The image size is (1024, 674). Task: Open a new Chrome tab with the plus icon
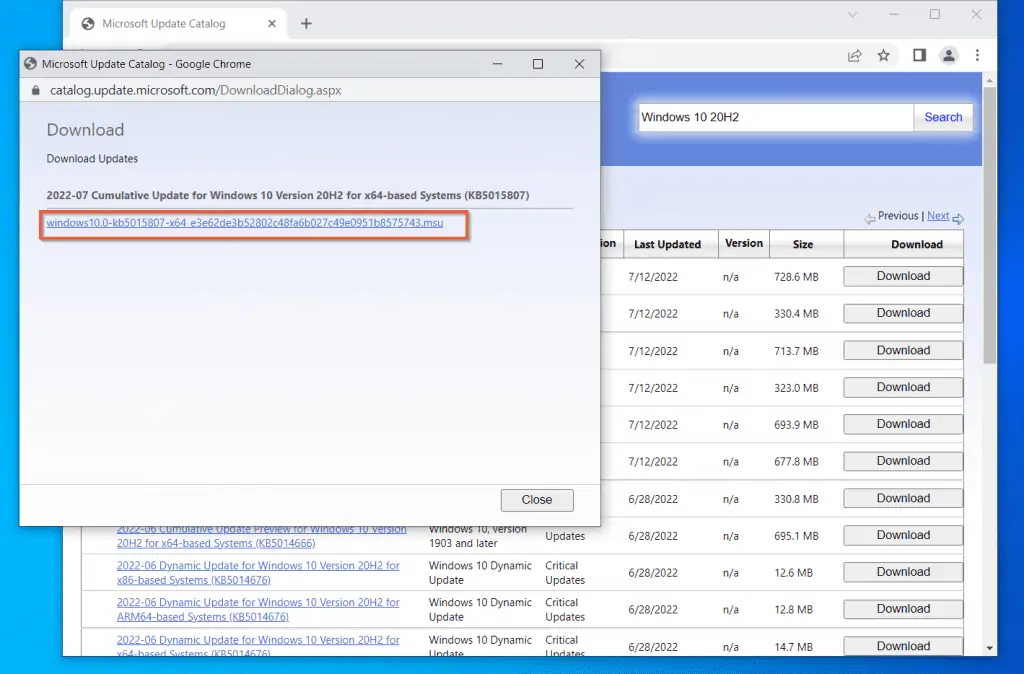coord(306,24)
